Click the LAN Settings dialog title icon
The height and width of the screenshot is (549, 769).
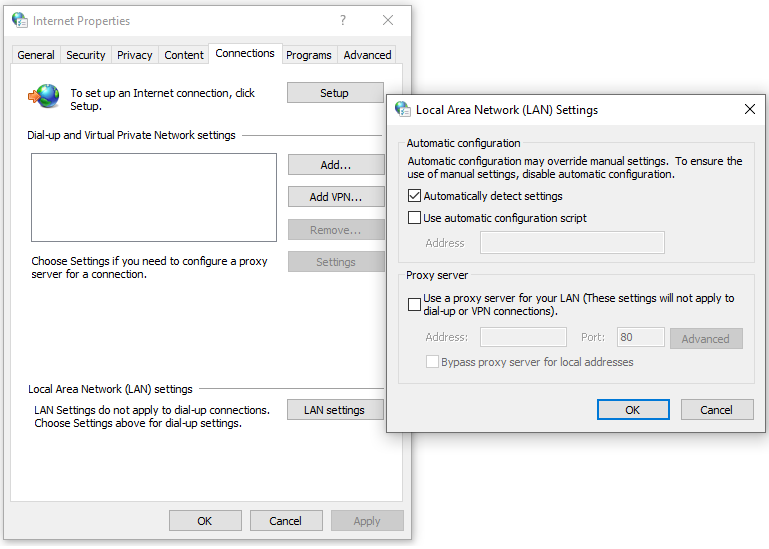403,109
